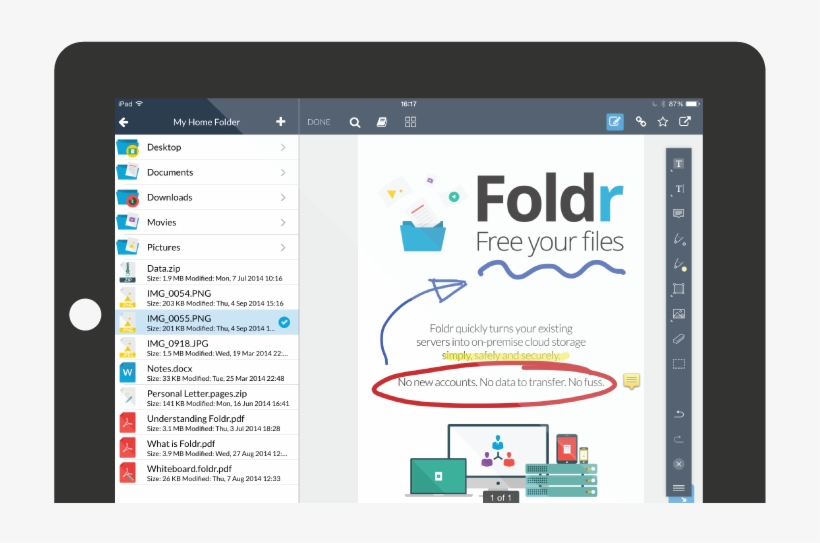Screen dimensions: 820x543
Task: Select the comment note tool
Action: pos(679,214)
